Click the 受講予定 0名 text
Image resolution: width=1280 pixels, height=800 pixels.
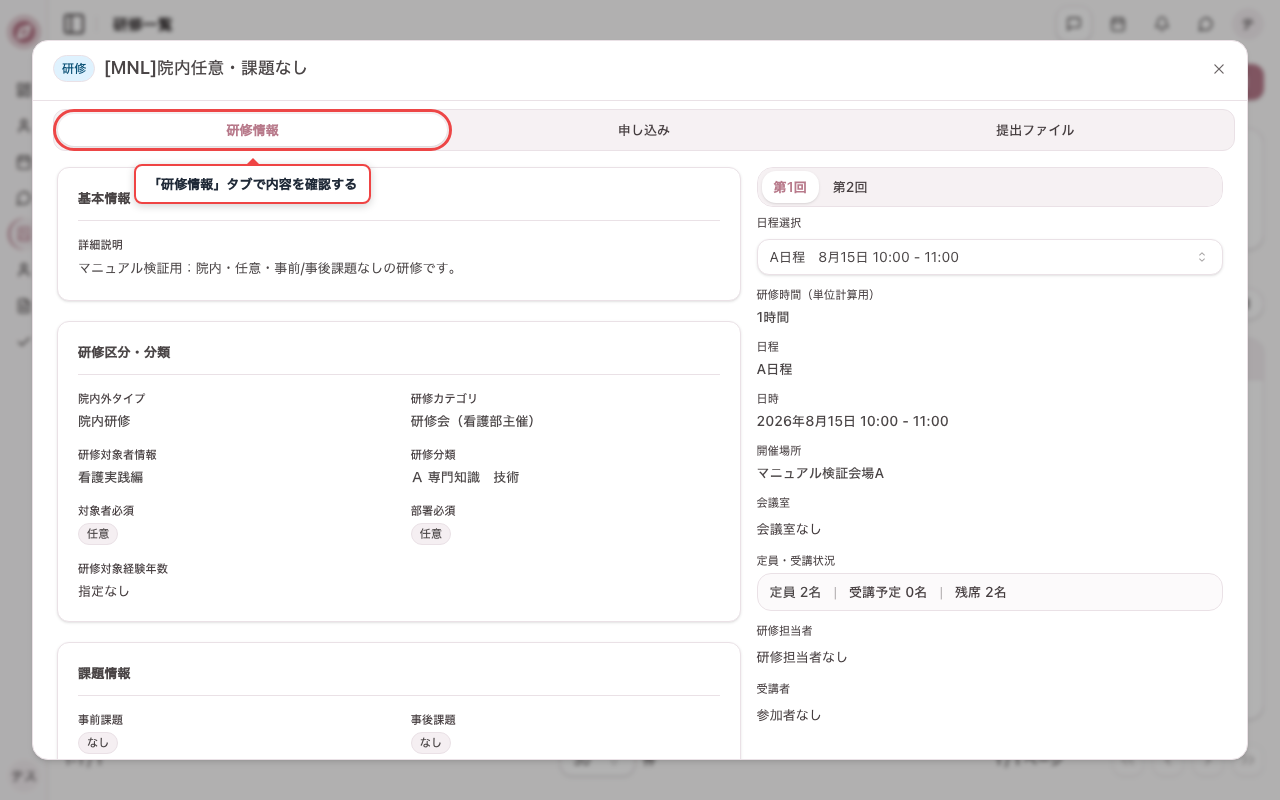coord(888,592)
